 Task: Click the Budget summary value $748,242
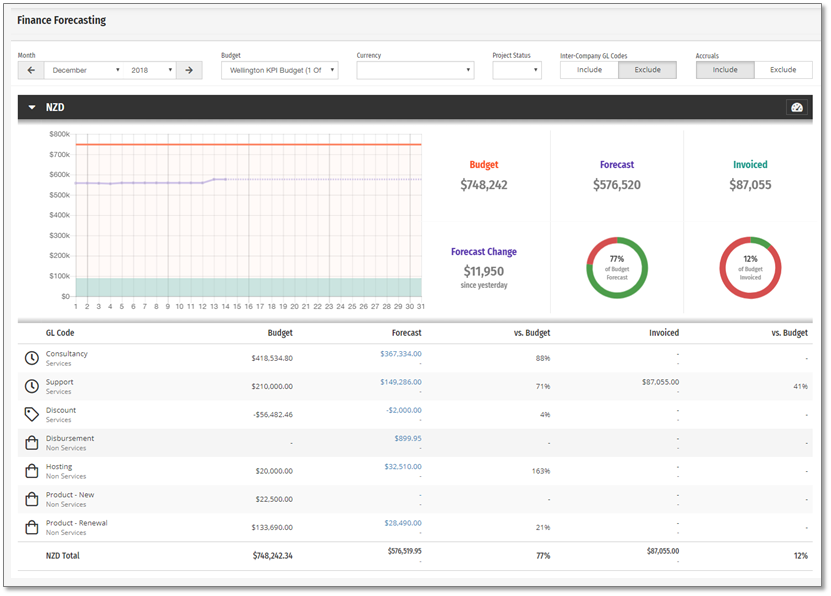tap(484, 185)
